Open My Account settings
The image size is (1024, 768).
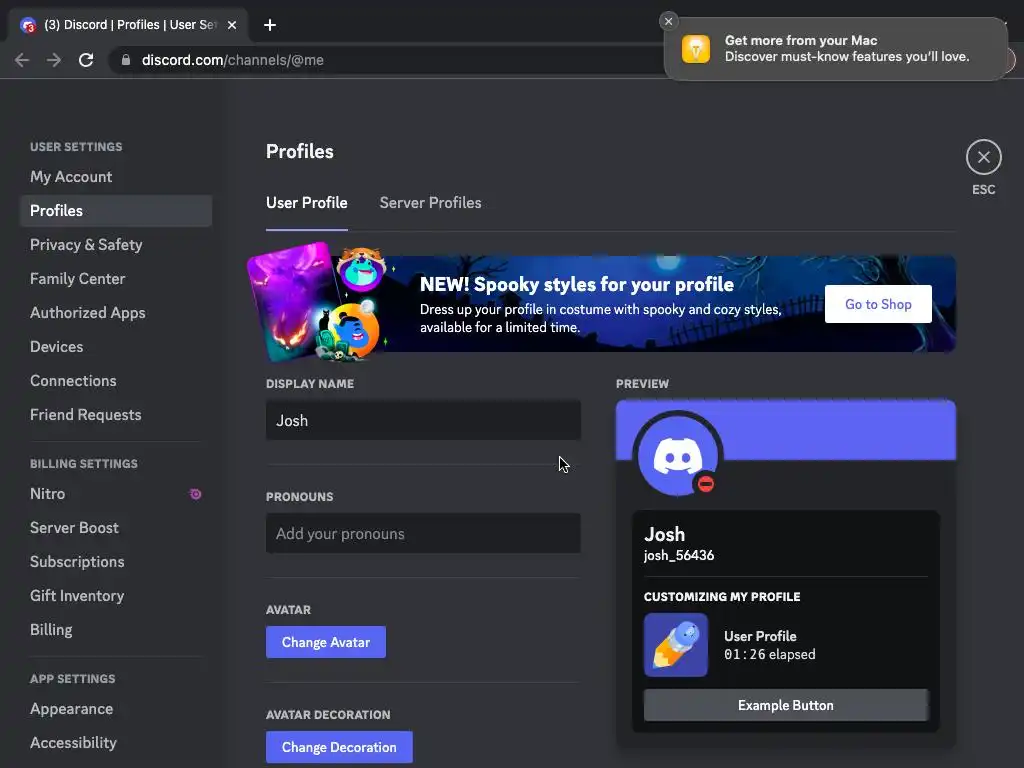116,177
